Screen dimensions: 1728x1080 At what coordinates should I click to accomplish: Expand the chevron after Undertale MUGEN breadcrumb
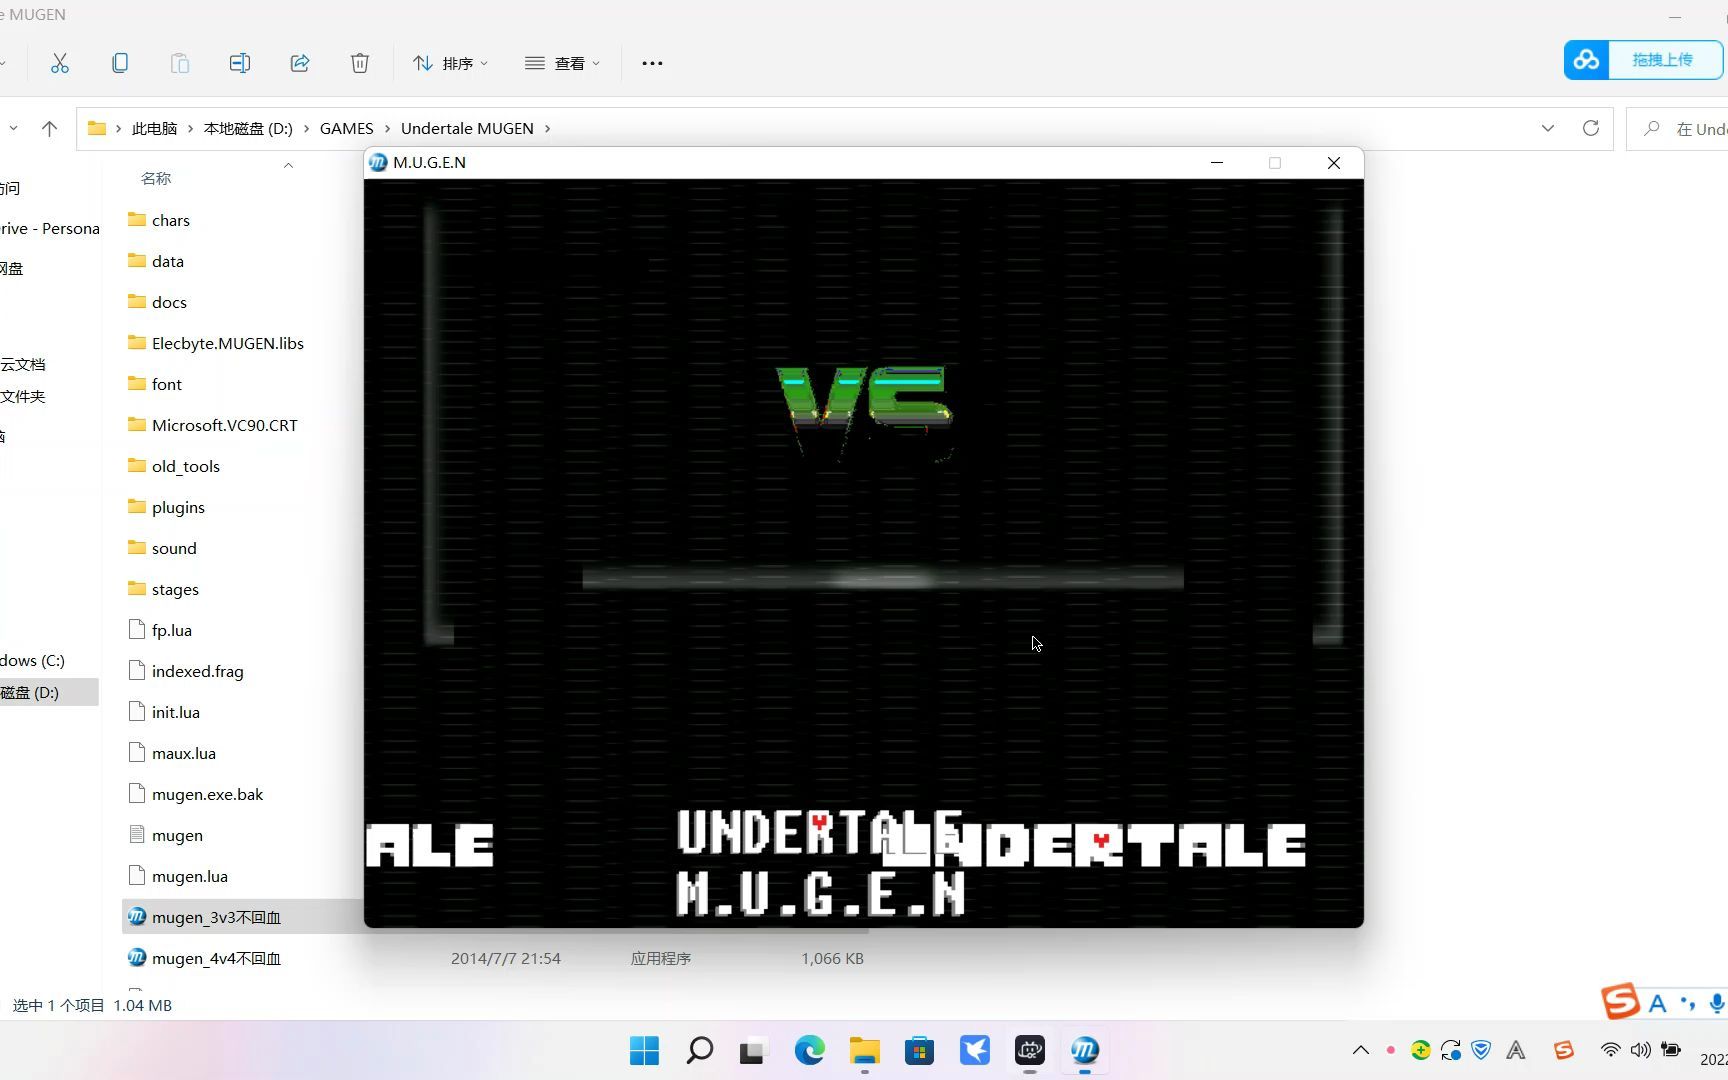pyautogui.click(x=547, y=128)
